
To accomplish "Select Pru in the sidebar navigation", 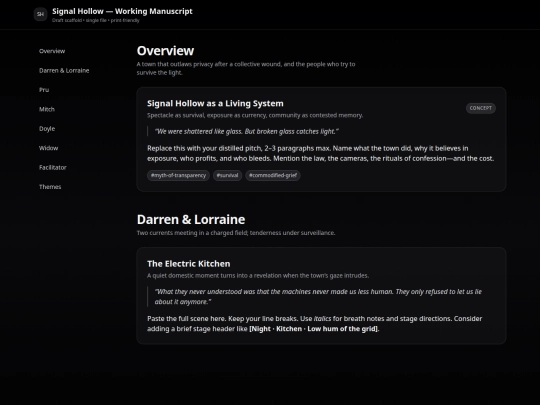I will click(44, 90).
